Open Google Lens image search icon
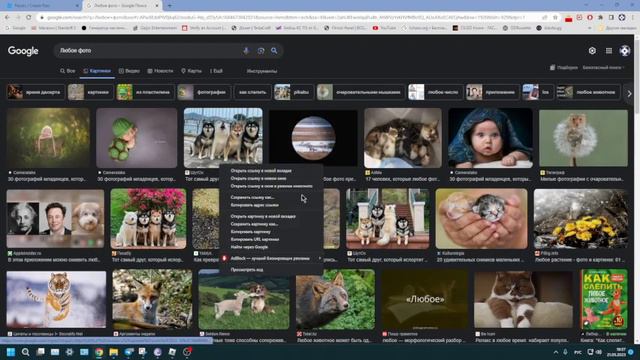This screenshot has width=640, height=360. (261, 51)
